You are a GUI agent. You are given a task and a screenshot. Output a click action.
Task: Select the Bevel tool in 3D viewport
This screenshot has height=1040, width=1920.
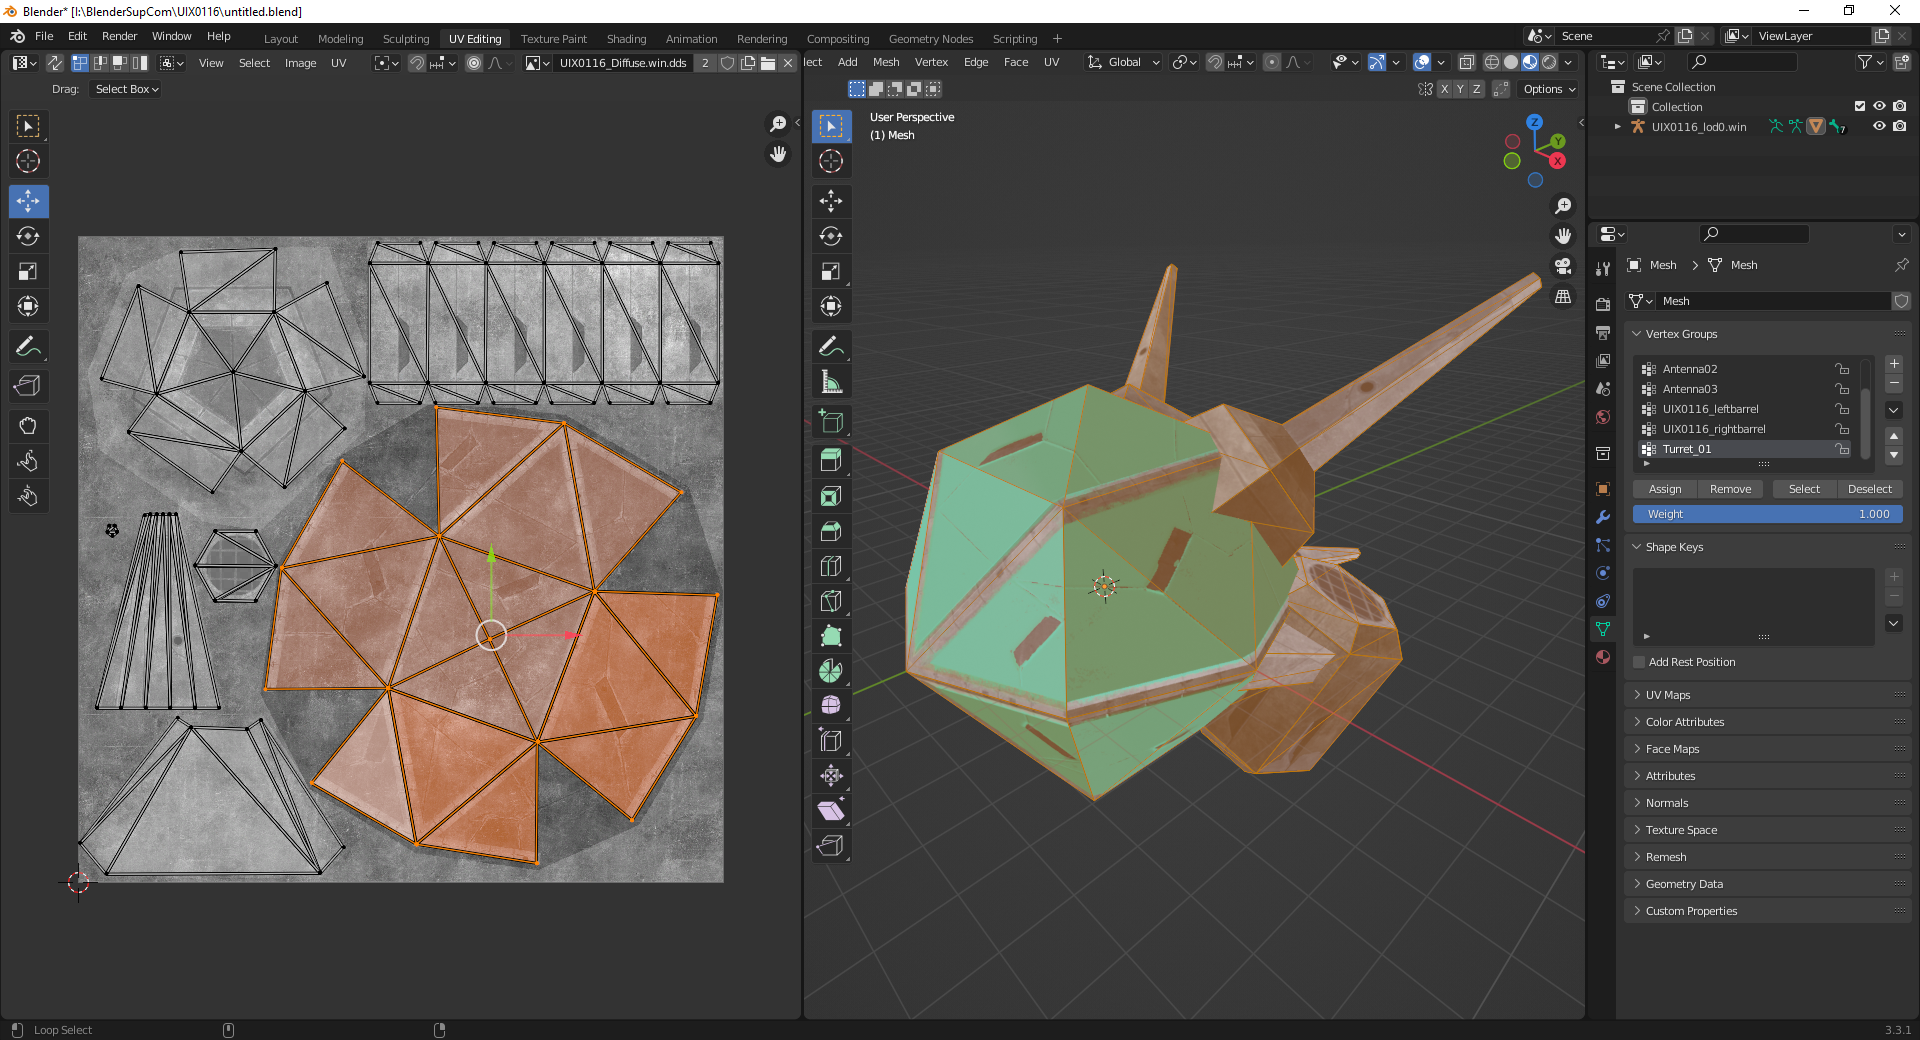830,531
